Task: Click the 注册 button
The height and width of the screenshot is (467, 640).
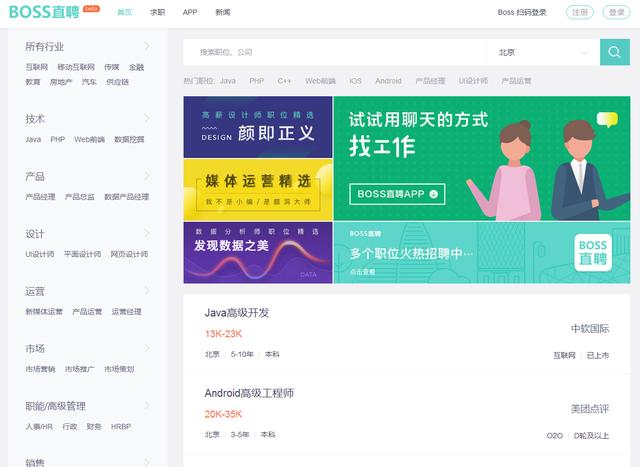Action: click(x=580, y=12)
